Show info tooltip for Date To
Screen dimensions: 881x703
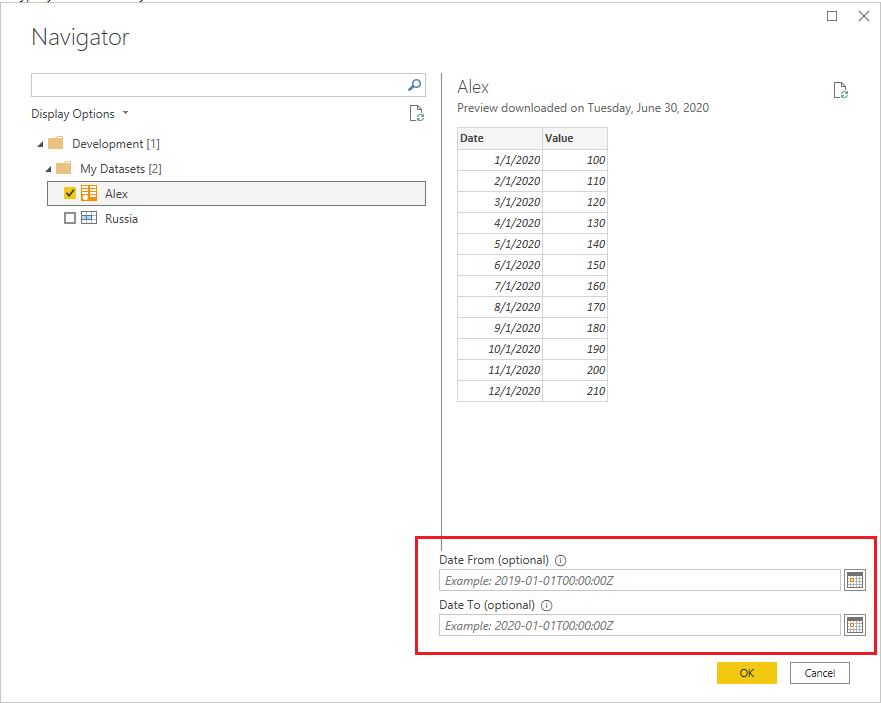tap(547, 605)
